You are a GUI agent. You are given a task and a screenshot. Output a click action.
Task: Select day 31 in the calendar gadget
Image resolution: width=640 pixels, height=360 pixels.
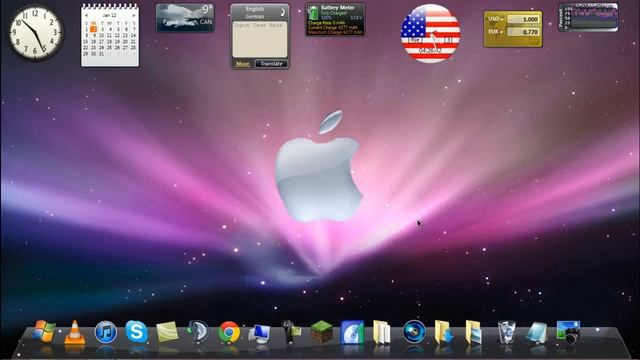pyautogui.click(x=102, y=53)
